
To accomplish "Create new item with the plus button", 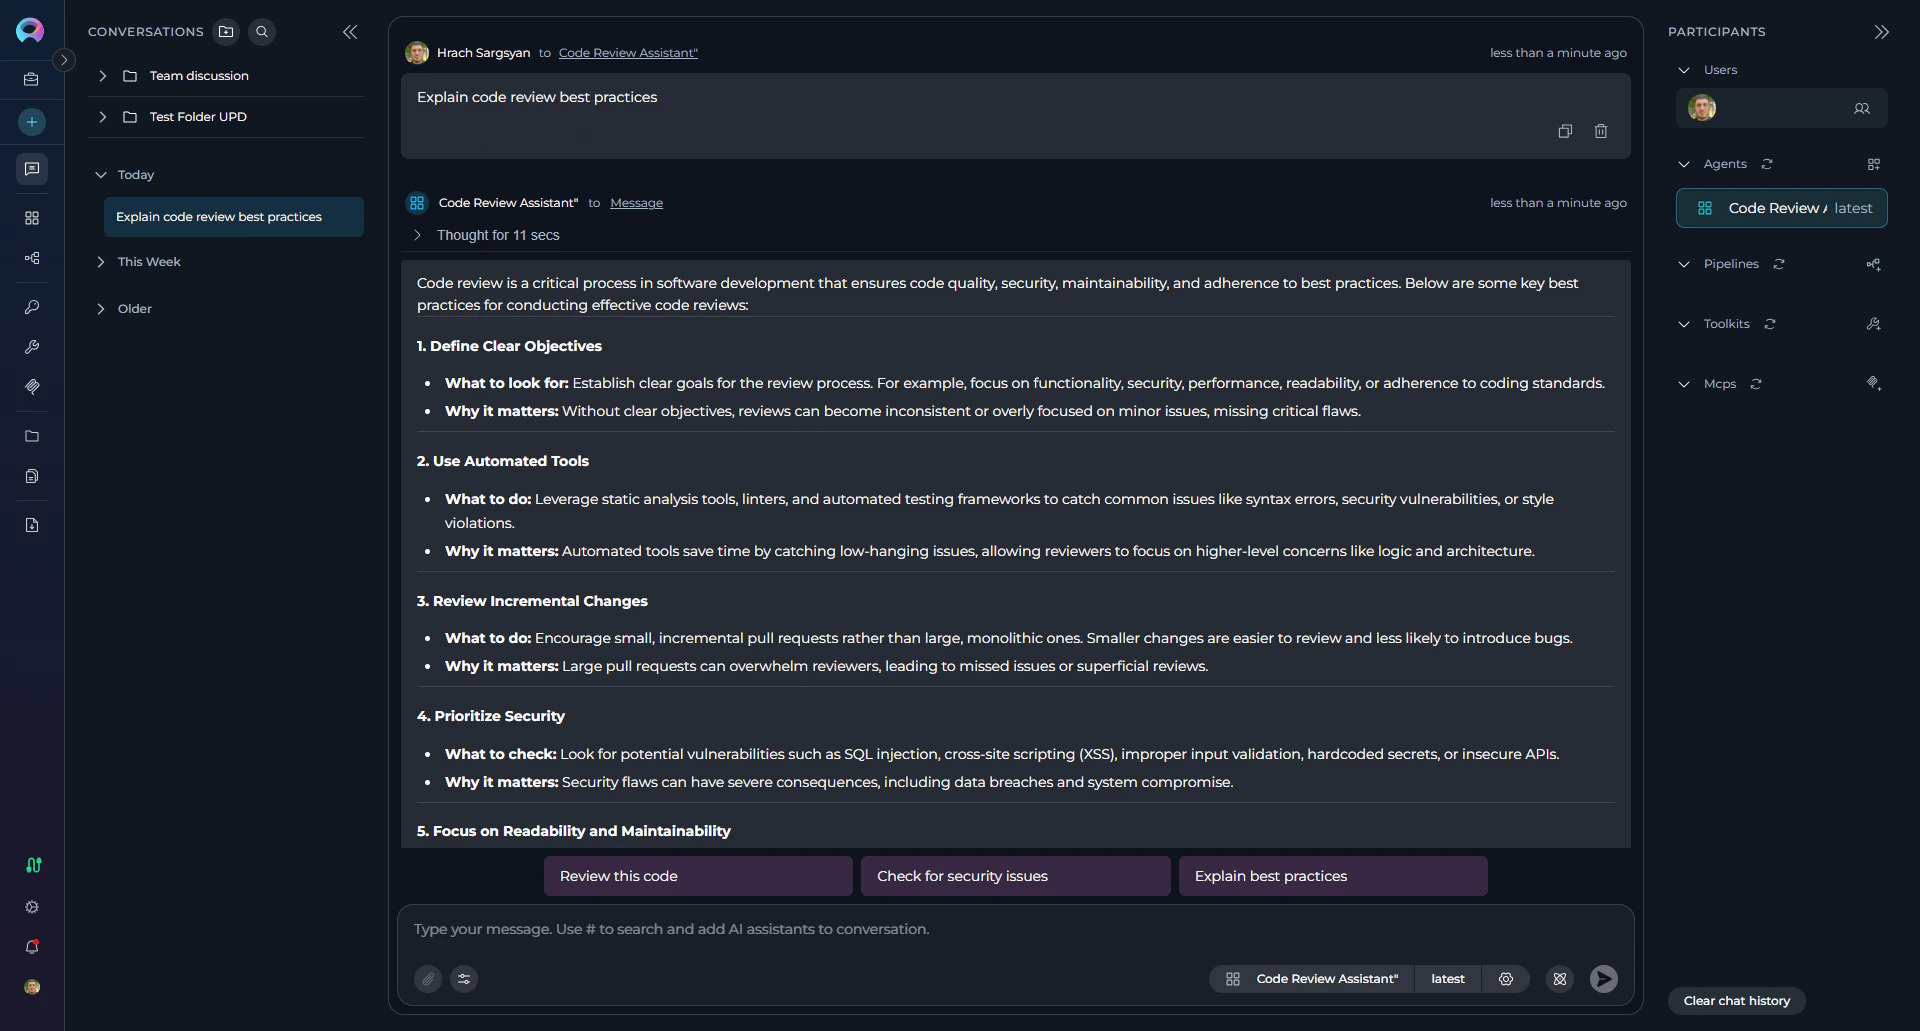I will pos(31,121).
